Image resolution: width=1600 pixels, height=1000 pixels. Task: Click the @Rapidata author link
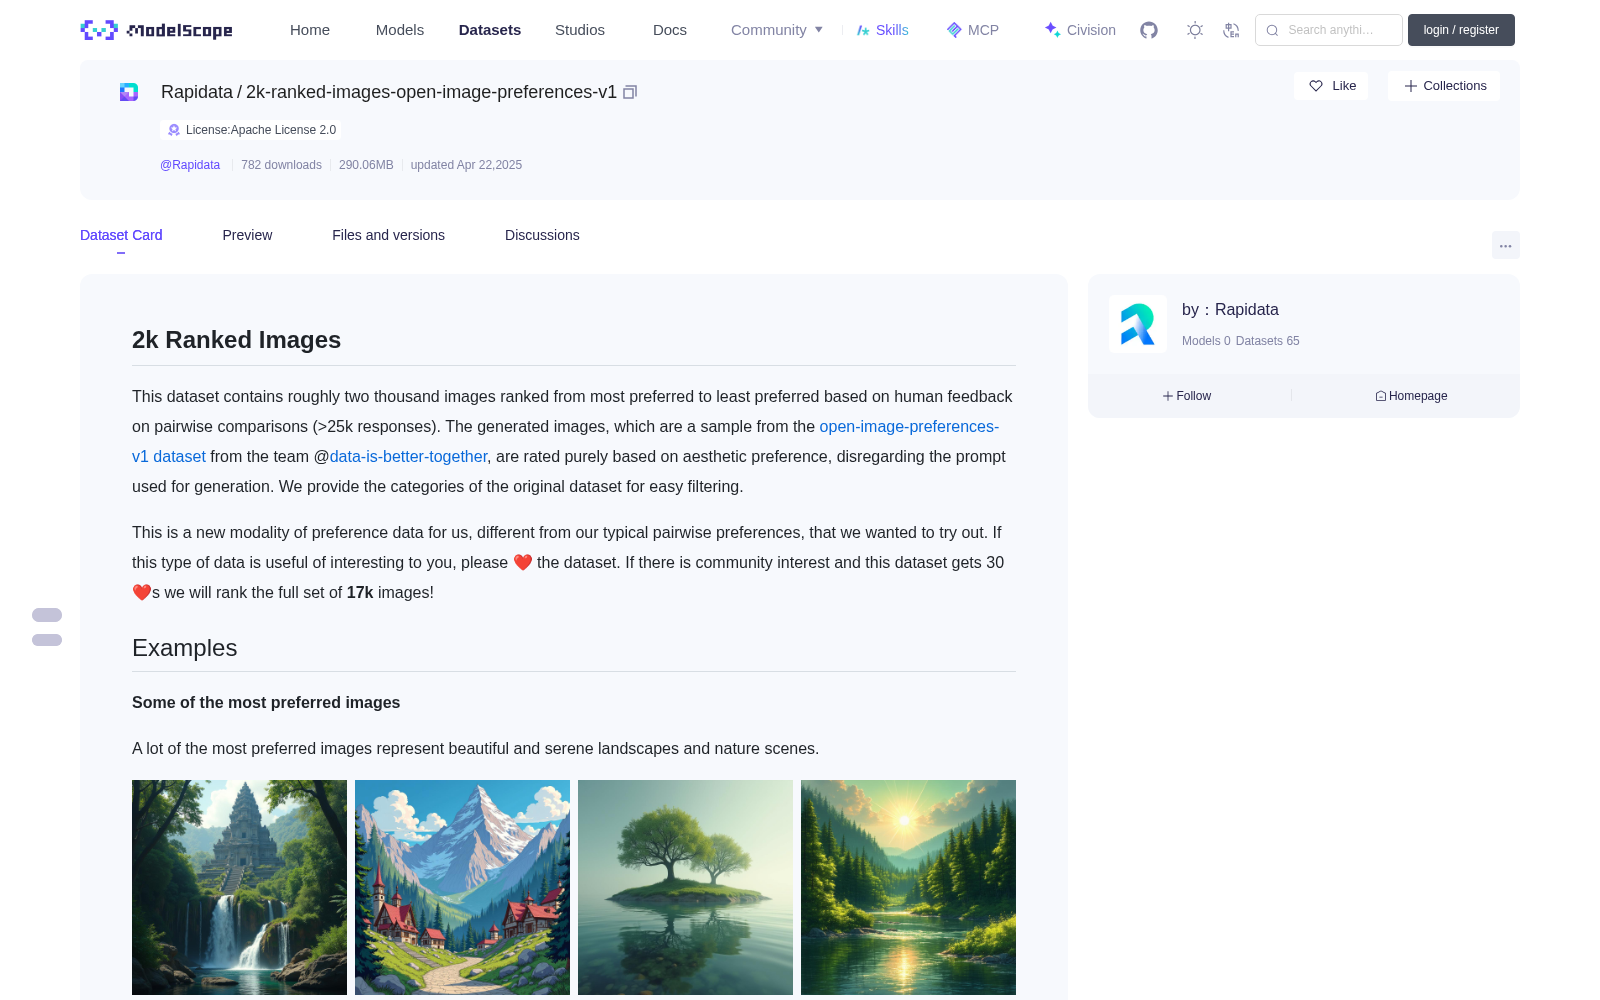(190, 165)
